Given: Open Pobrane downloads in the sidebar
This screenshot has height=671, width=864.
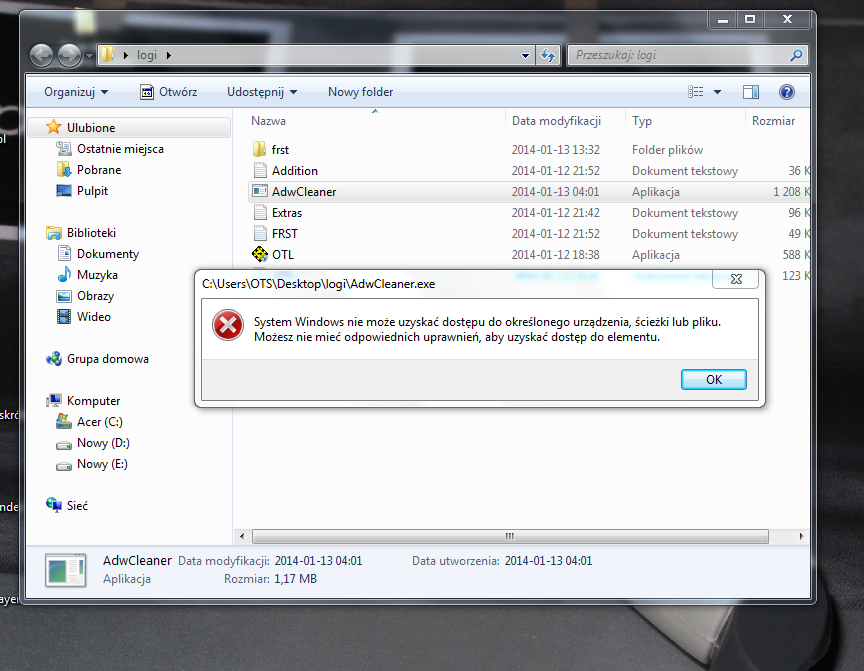Looking at the screenshot, I should click(89, 170).
